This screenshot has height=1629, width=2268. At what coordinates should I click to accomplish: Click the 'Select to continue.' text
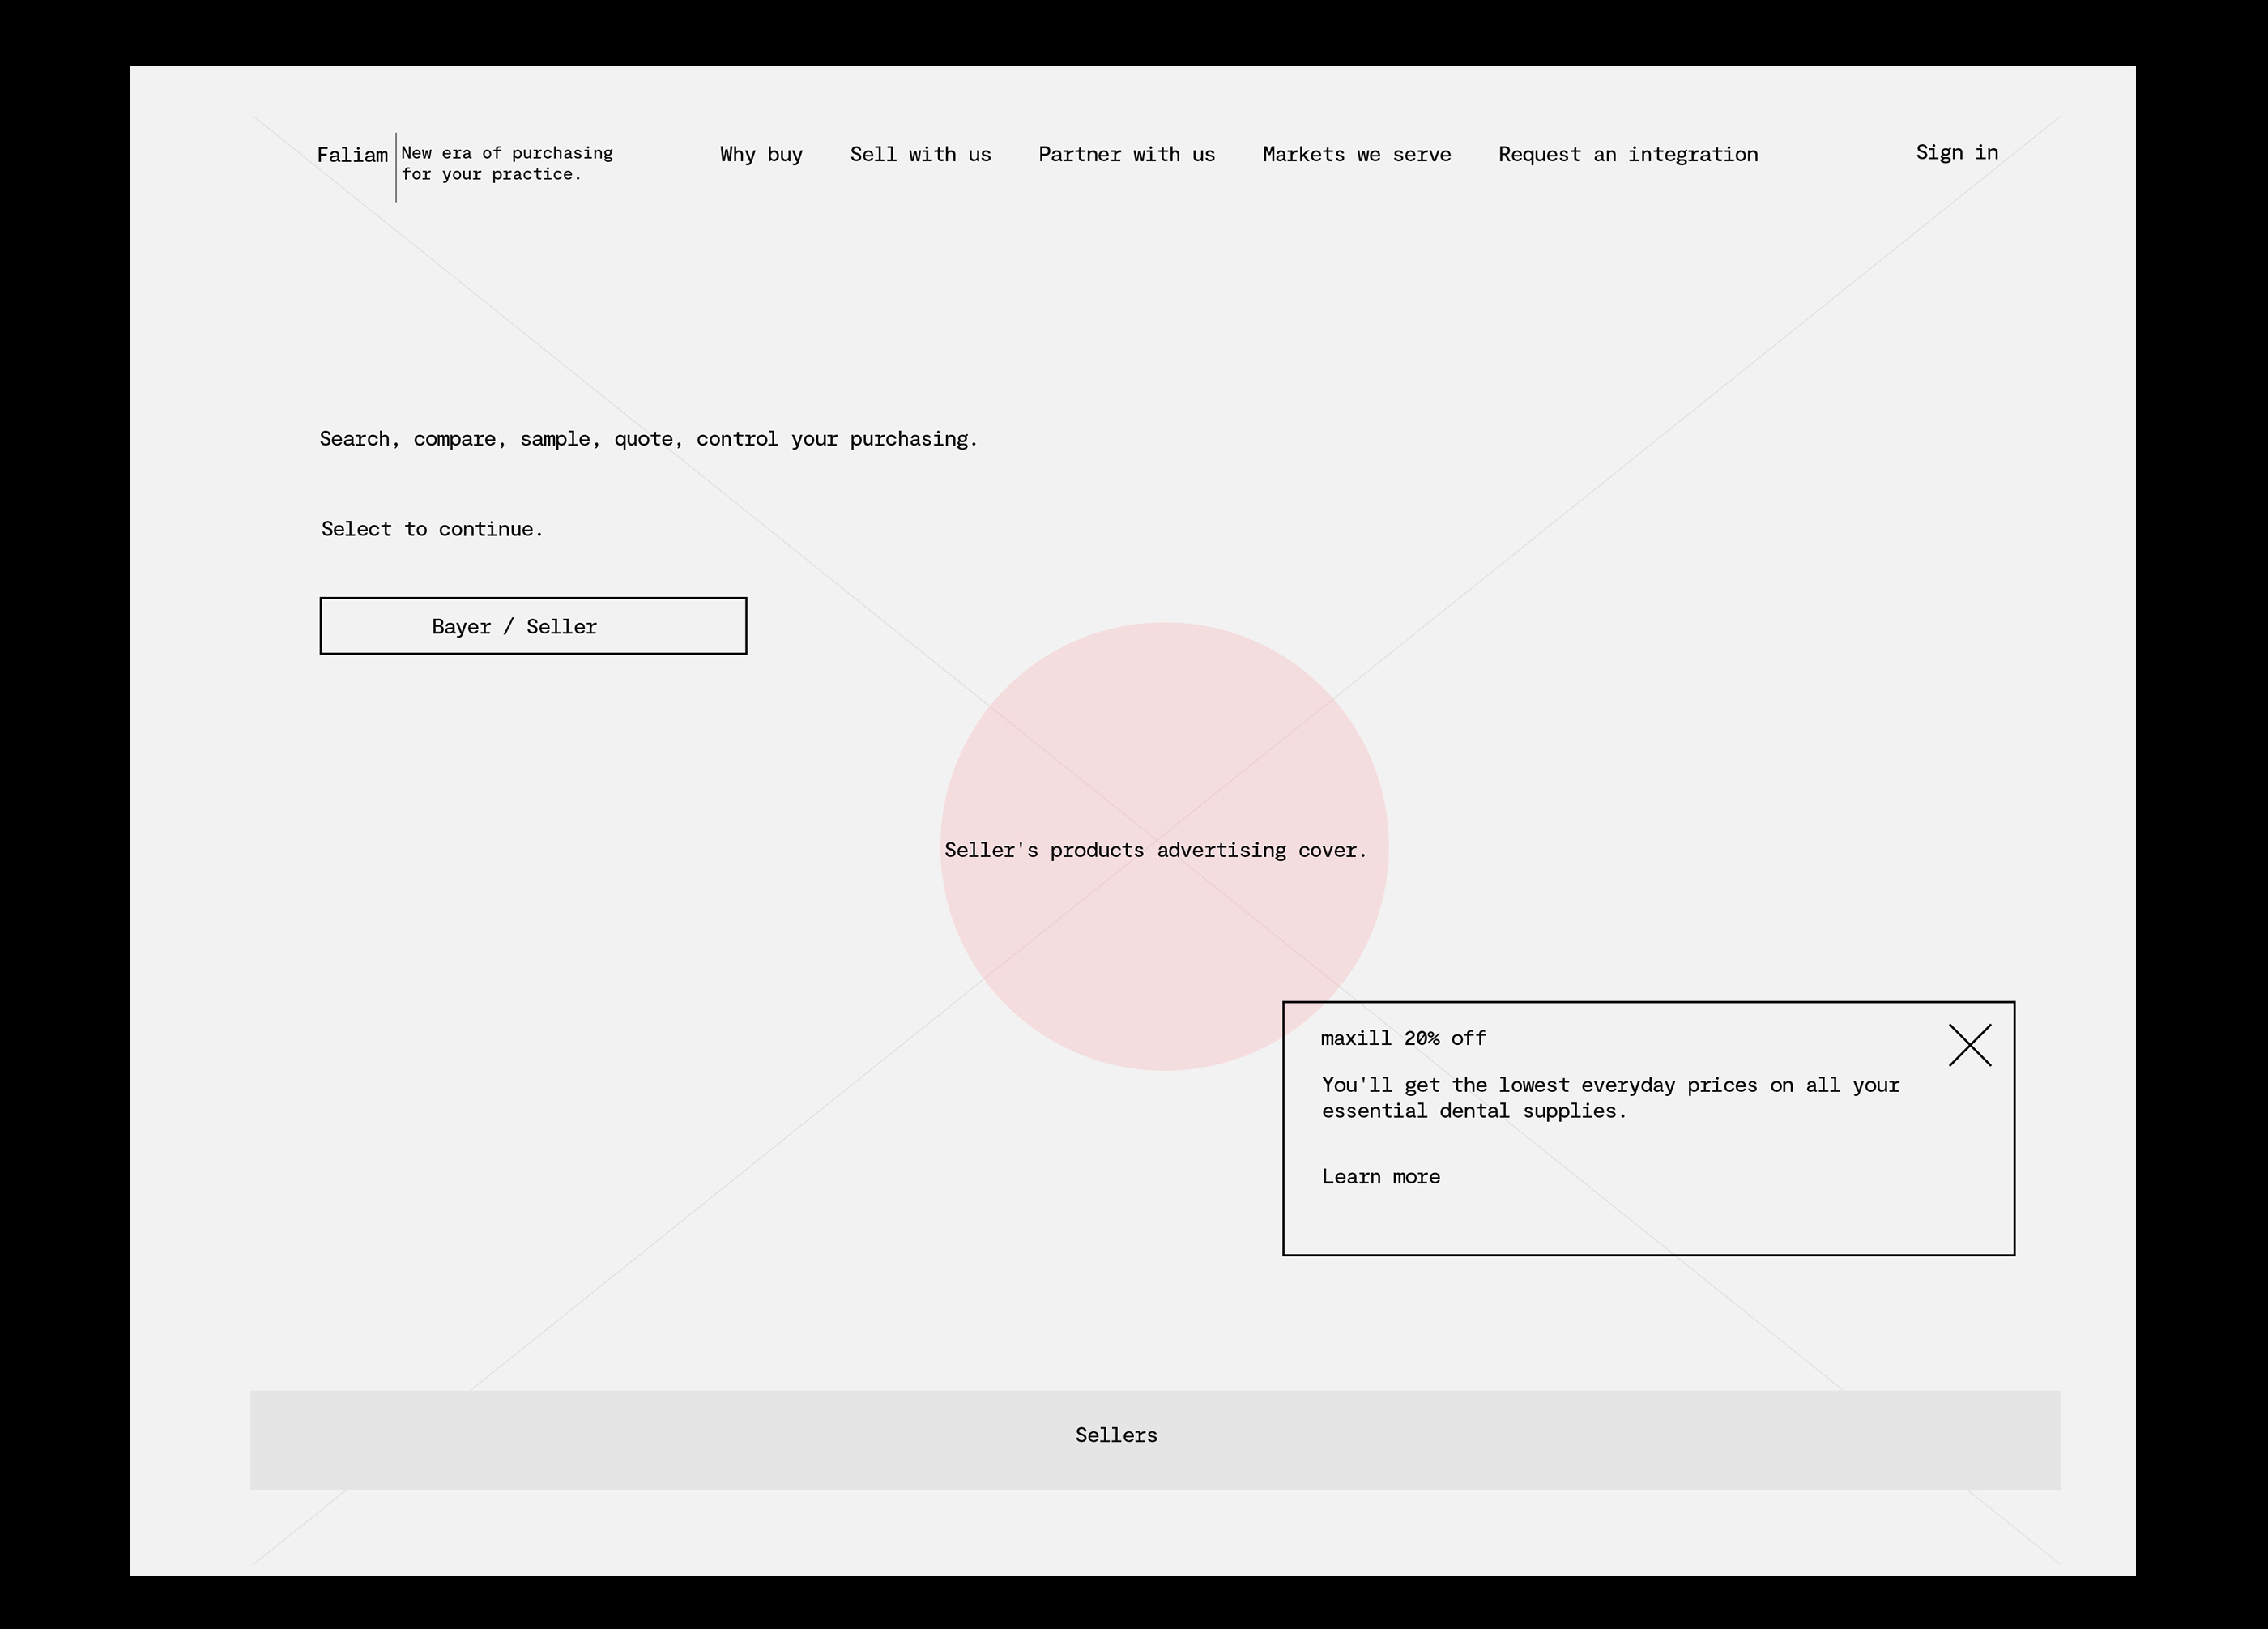pyautogui.click(x=431, y=529)
